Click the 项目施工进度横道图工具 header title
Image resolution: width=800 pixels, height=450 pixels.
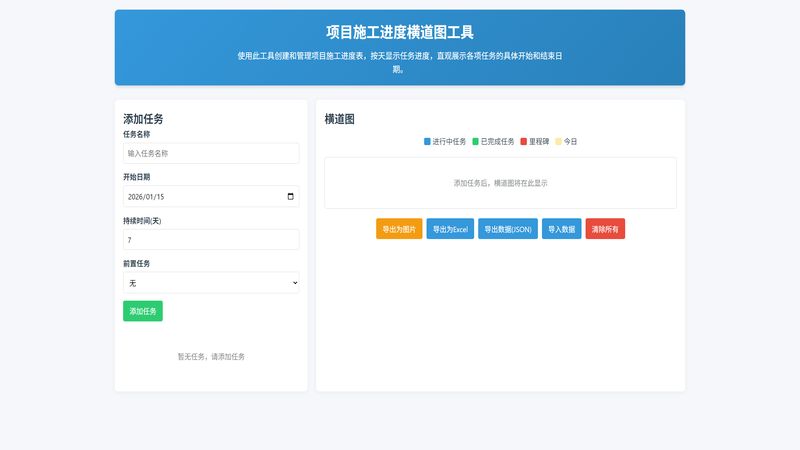400,32
